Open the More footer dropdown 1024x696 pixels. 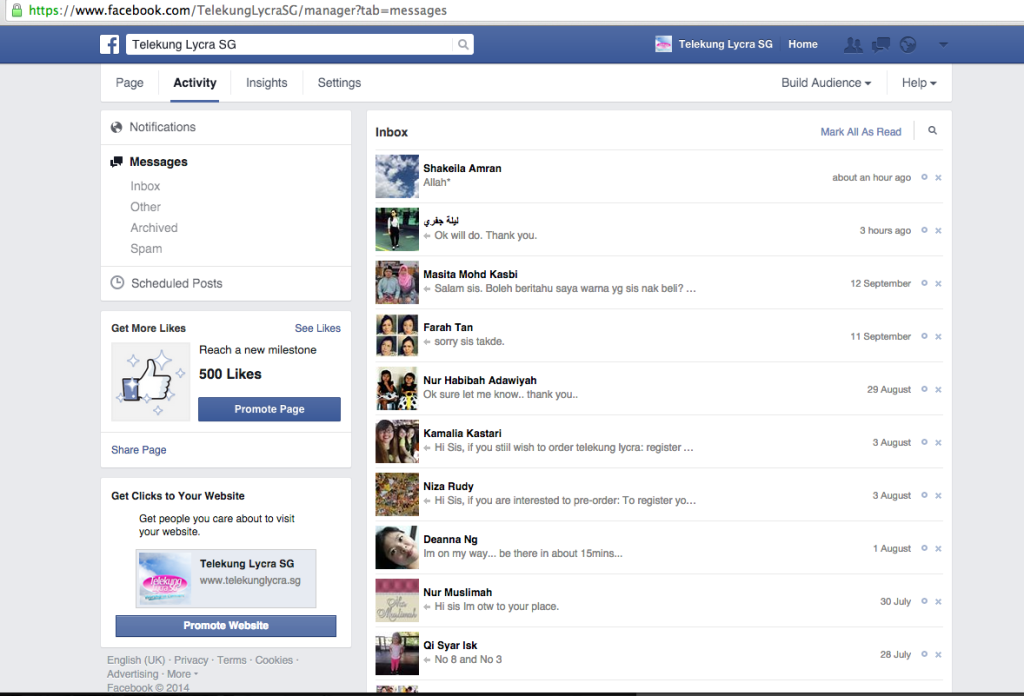tap(182, 674)
